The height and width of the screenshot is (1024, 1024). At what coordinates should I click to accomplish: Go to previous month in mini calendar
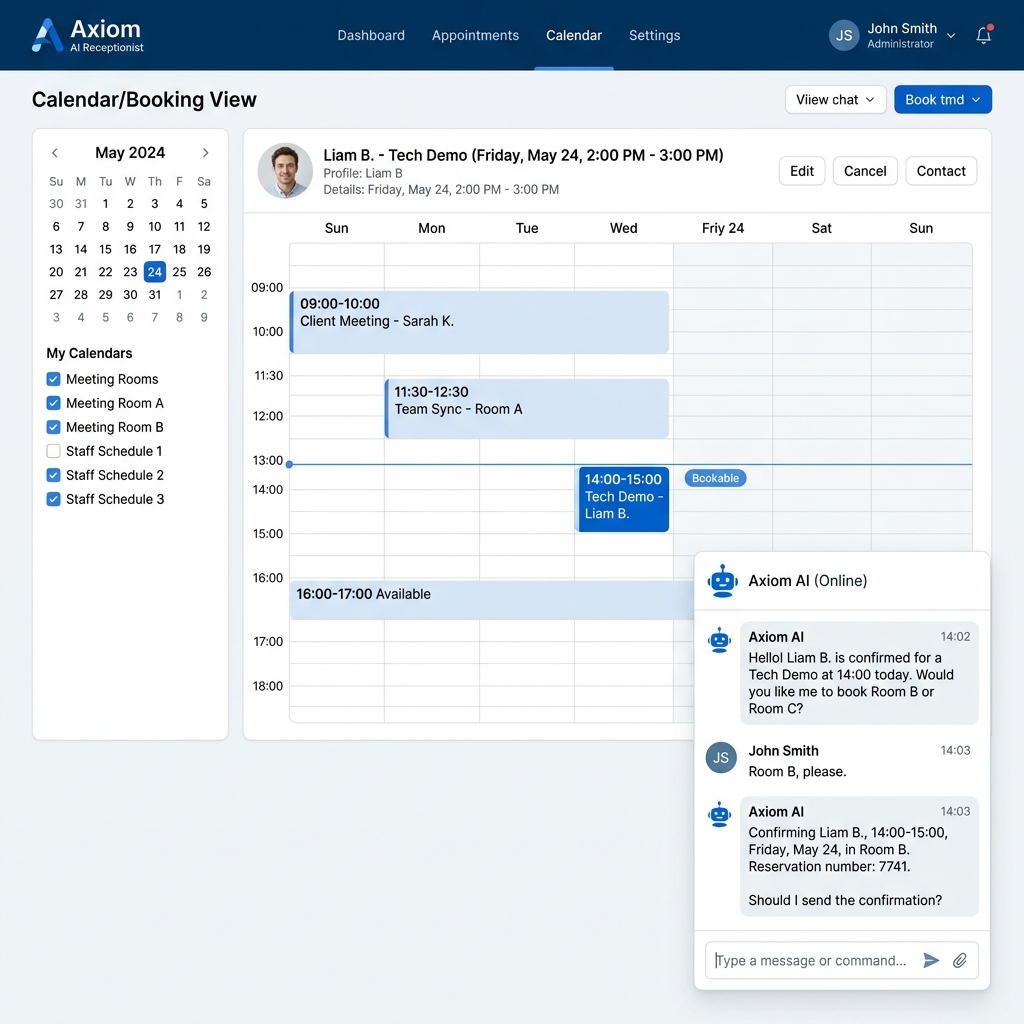[55, 153]
